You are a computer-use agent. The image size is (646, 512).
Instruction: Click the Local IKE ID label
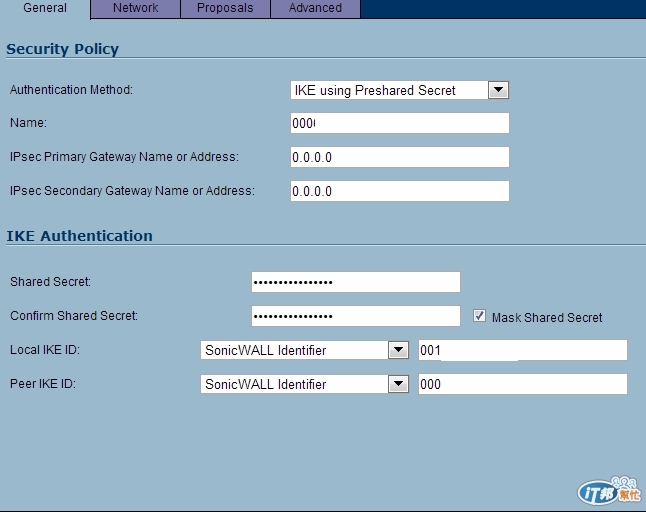point(45,350)
